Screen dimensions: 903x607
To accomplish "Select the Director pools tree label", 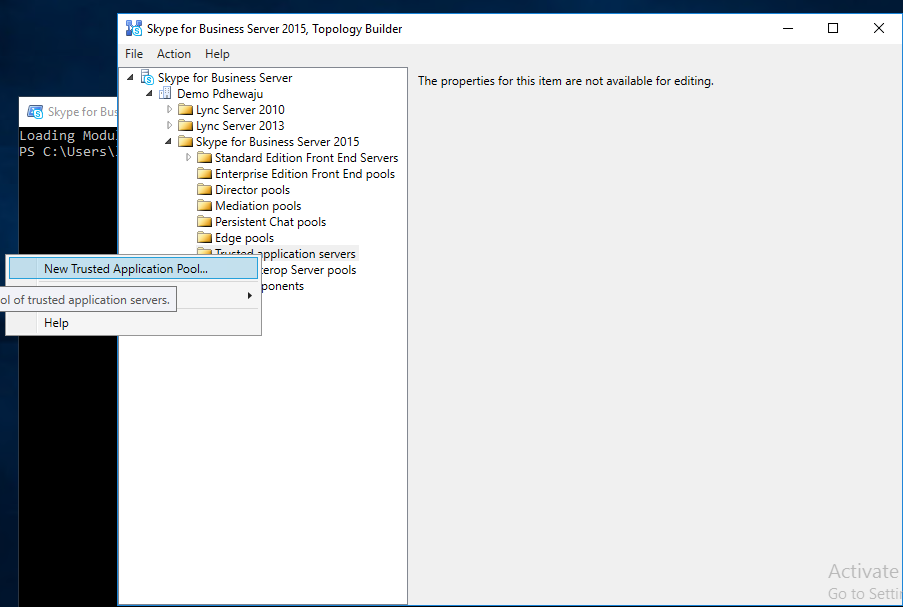I will (x=252, y=190).
